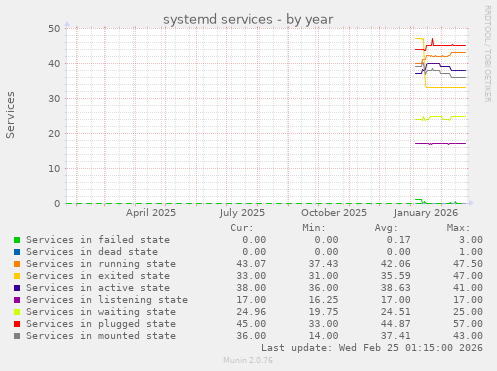This screenshot has width=497, height=371.
Task: Select 'Services in active state' legend label
Action: point(98,288)
